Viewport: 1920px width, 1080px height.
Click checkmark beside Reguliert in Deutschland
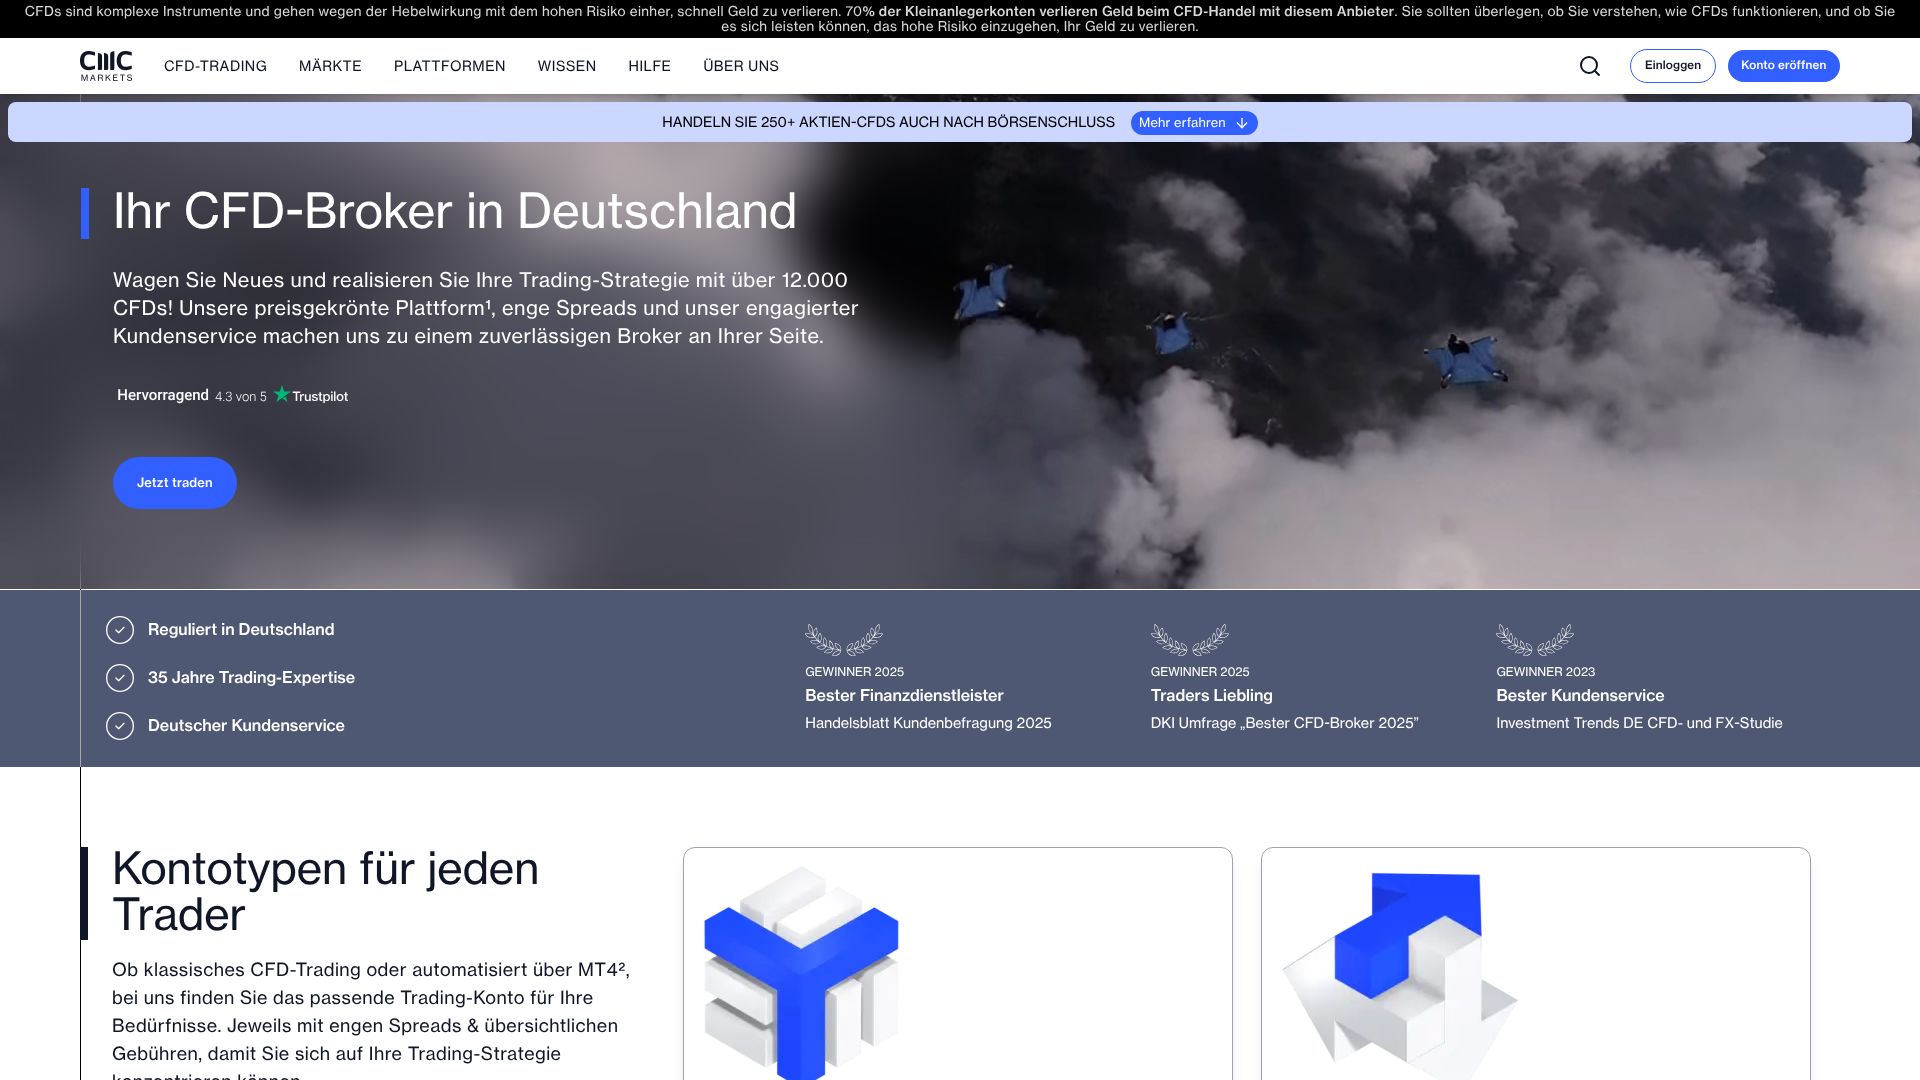click(x=120, y=630)
